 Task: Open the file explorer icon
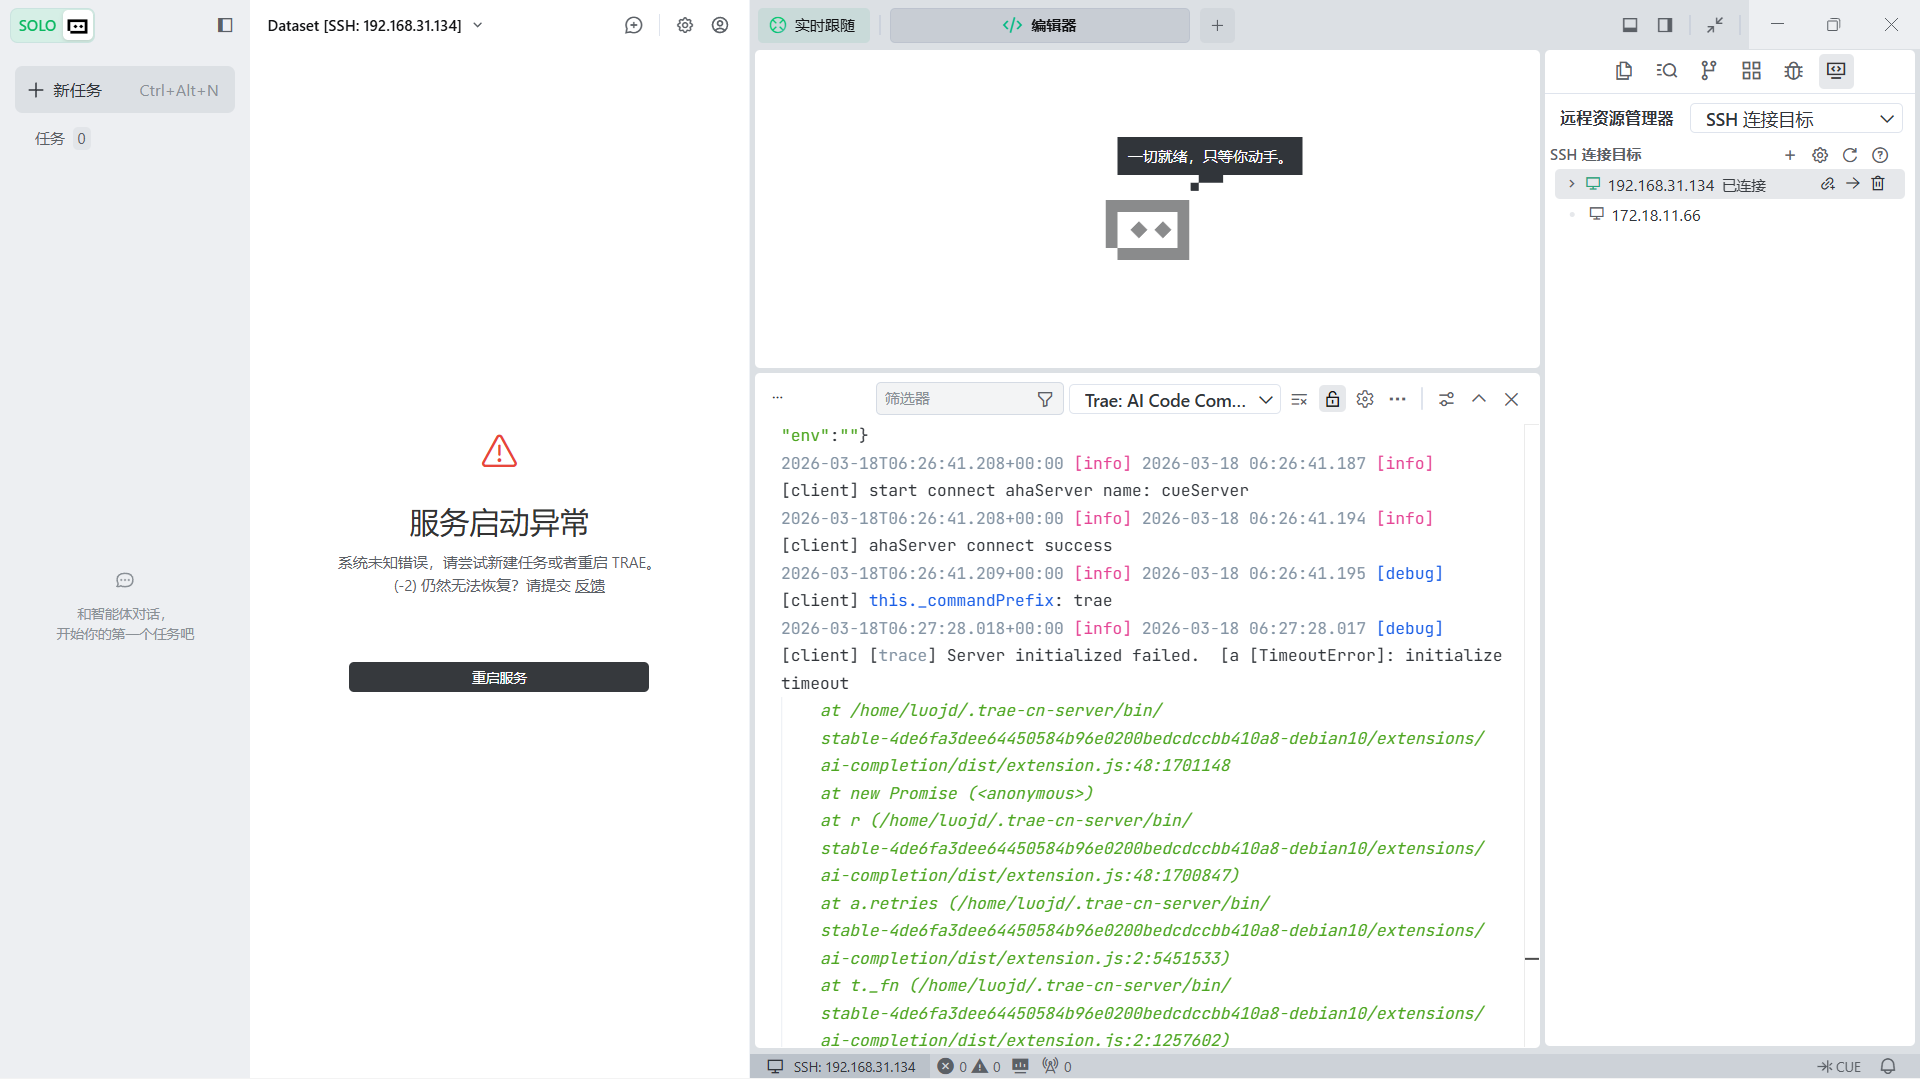pyautogui.click(x=1624, y=70)
